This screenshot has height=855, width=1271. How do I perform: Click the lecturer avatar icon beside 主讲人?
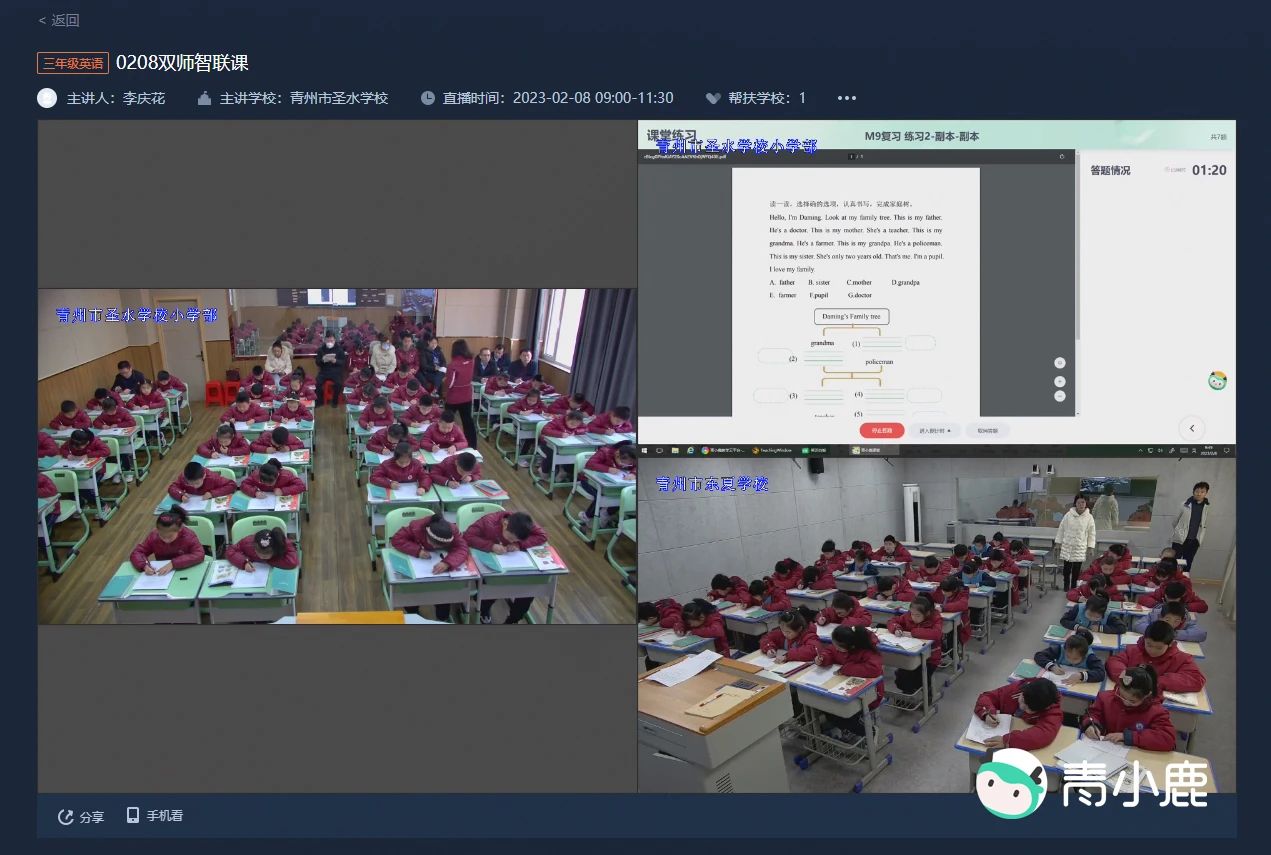pos(47,98)
